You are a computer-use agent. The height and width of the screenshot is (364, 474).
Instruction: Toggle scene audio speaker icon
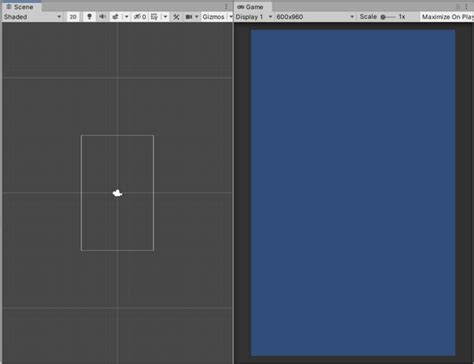point(102,17)
